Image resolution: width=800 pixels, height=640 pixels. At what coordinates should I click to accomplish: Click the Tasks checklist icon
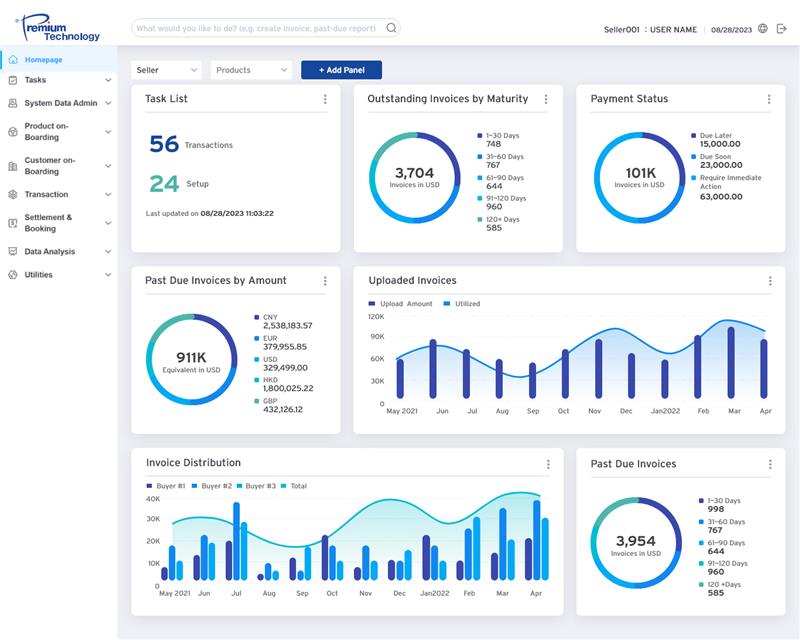pos(13,80)
